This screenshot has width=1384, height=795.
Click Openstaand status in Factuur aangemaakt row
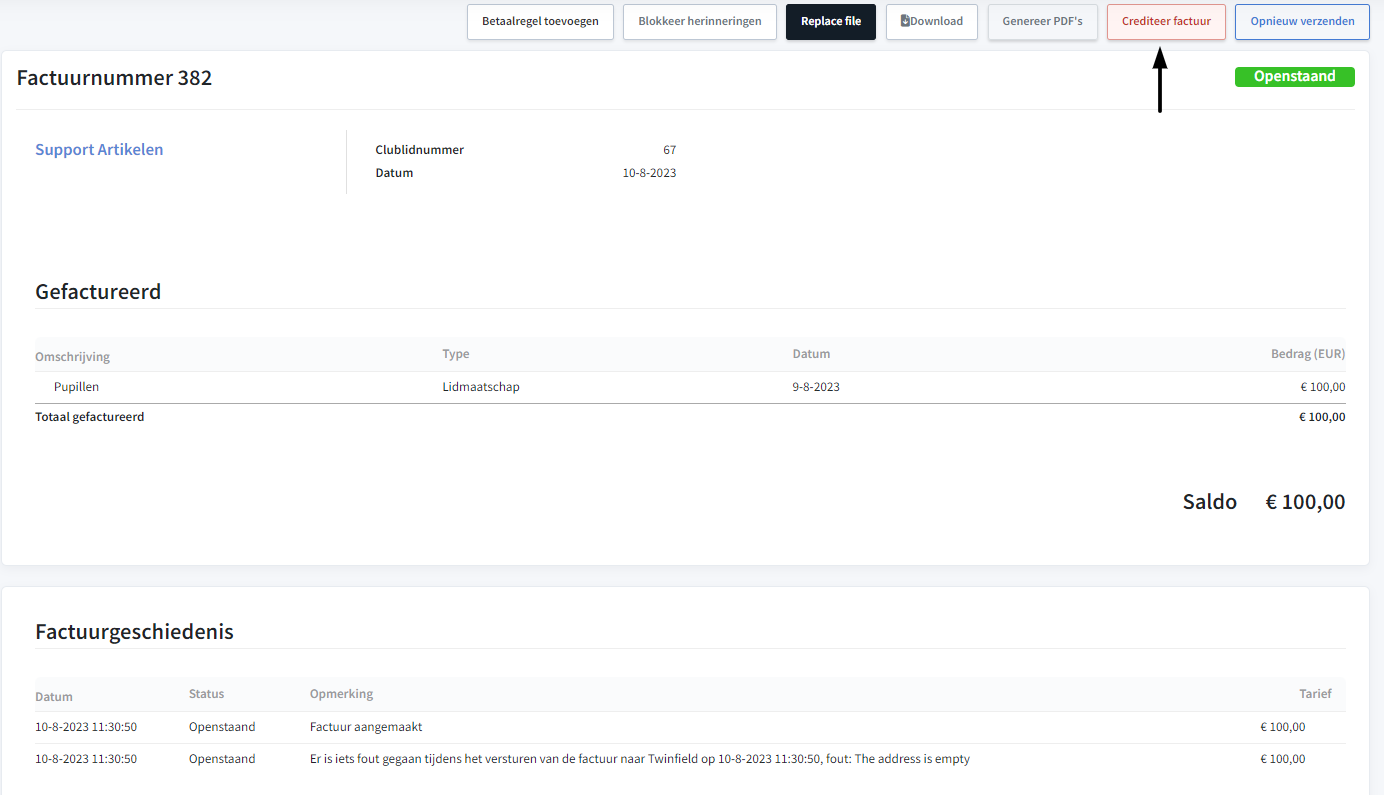point(222,727)
